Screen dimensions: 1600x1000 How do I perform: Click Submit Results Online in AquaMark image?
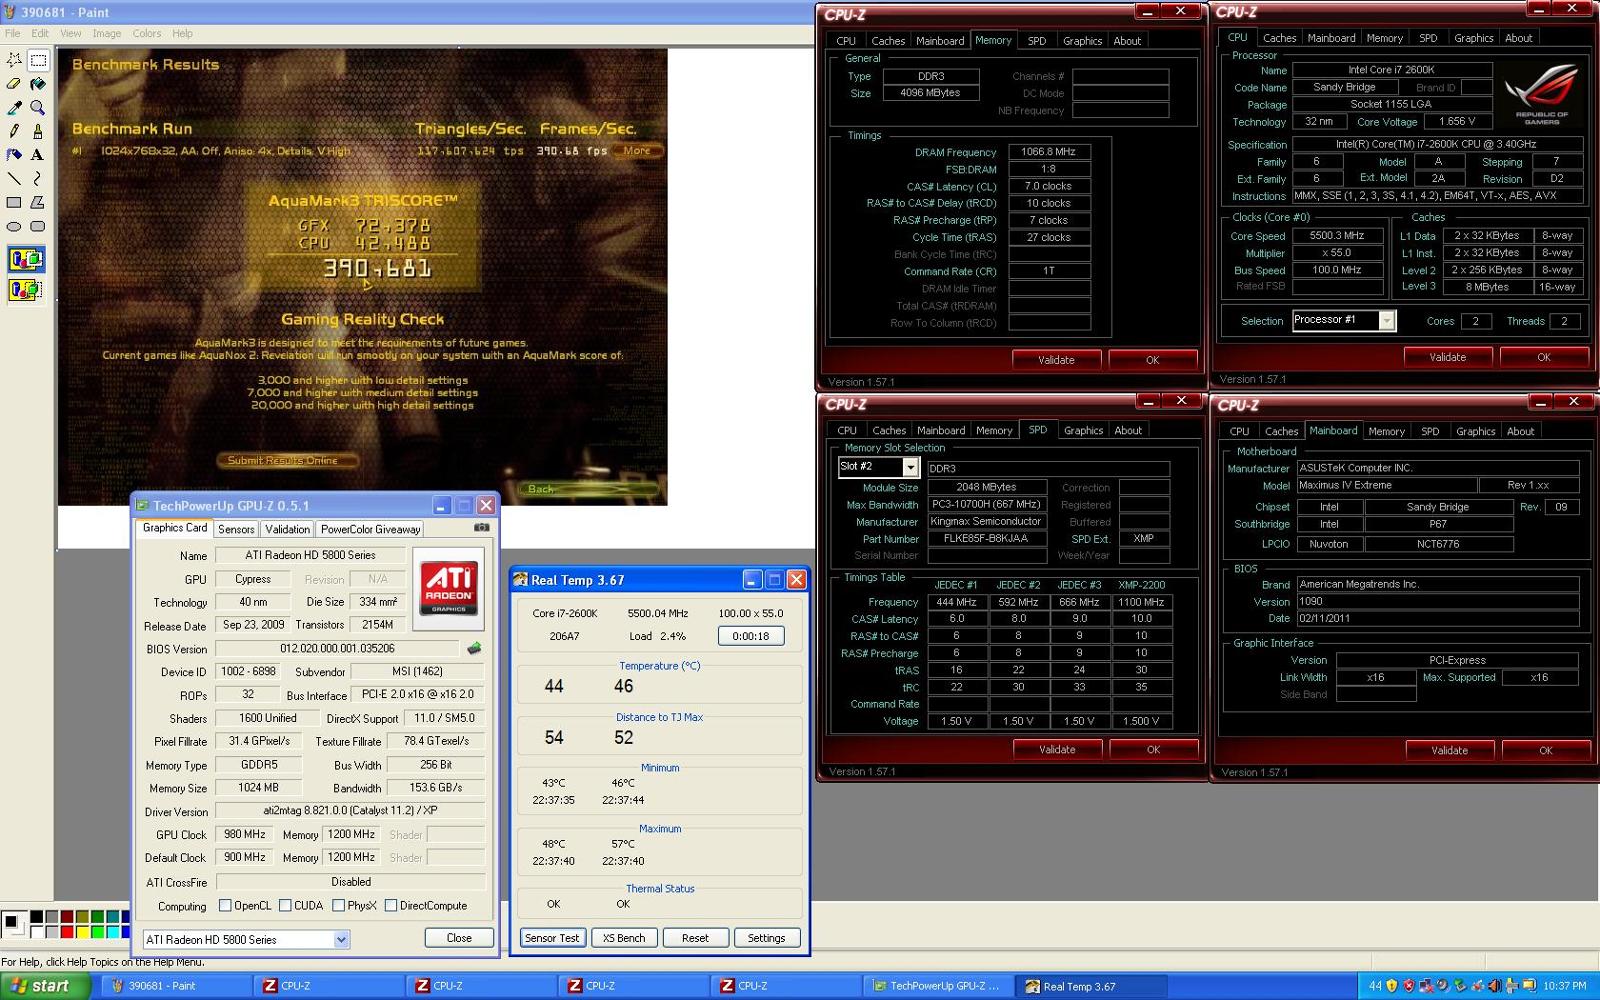[289, 460]
